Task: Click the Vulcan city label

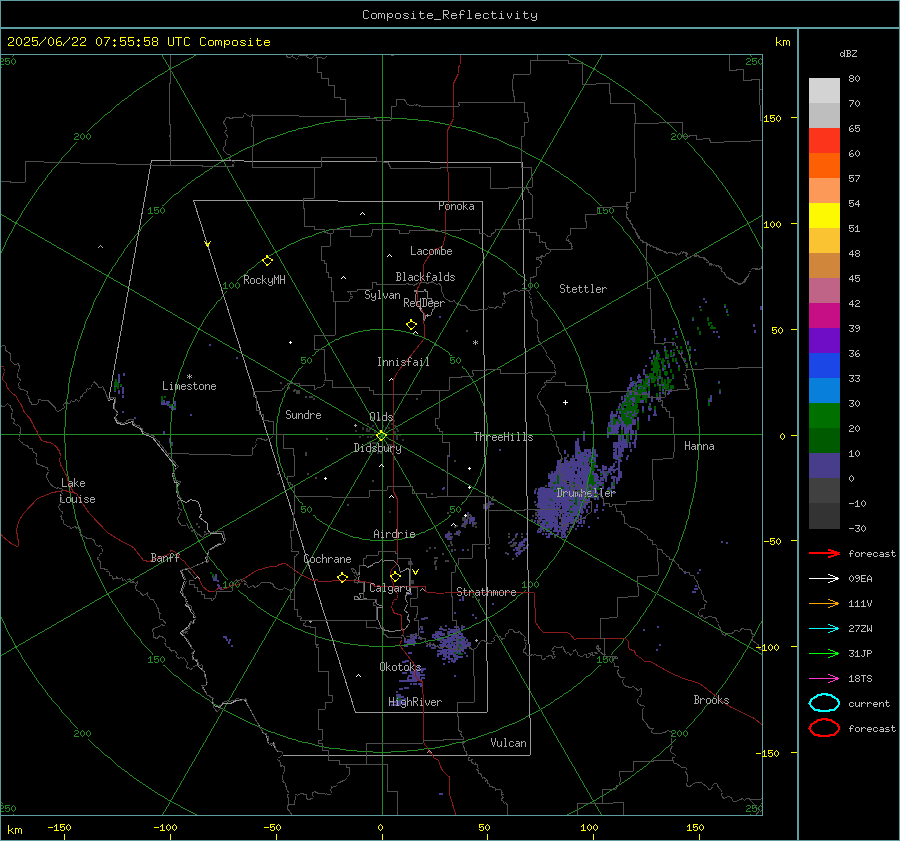Action: (508, 743)
